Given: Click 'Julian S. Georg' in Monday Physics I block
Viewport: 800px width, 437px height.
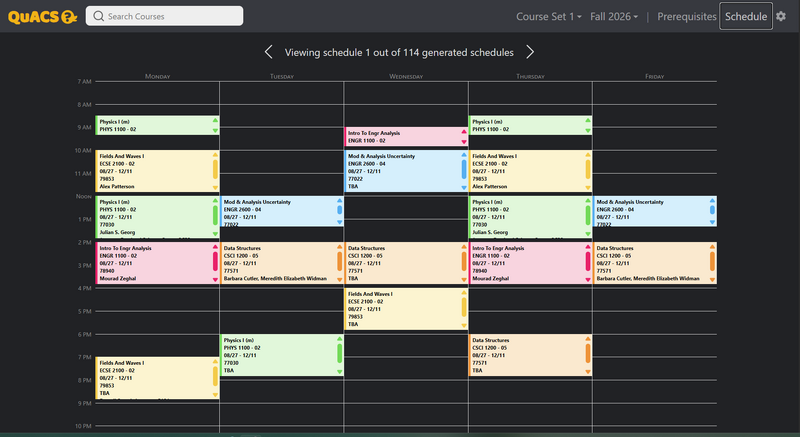Looking at the screenshot, I should 117,232.
